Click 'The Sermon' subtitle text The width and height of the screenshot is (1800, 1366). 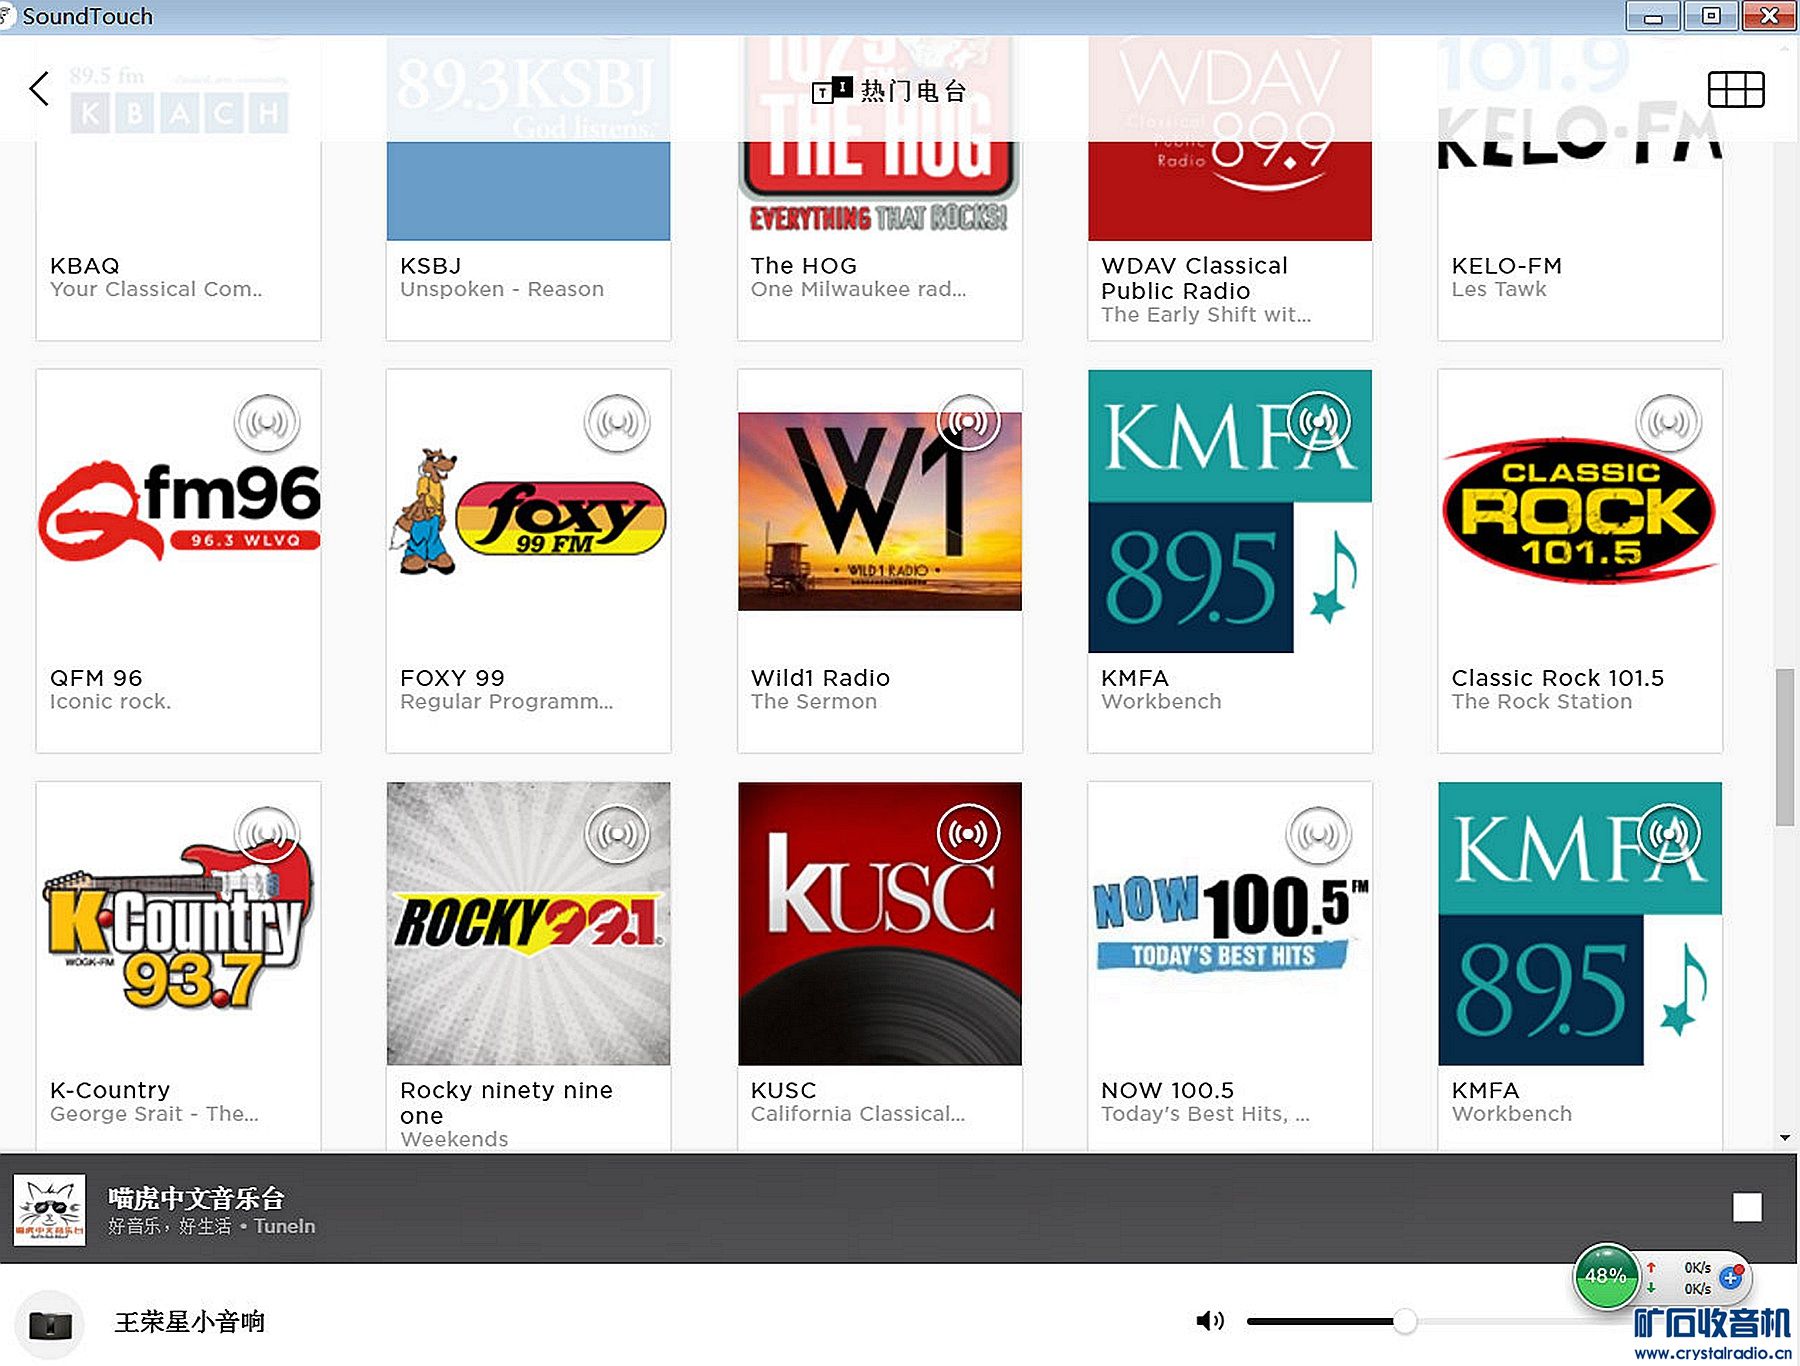point(814,702)
